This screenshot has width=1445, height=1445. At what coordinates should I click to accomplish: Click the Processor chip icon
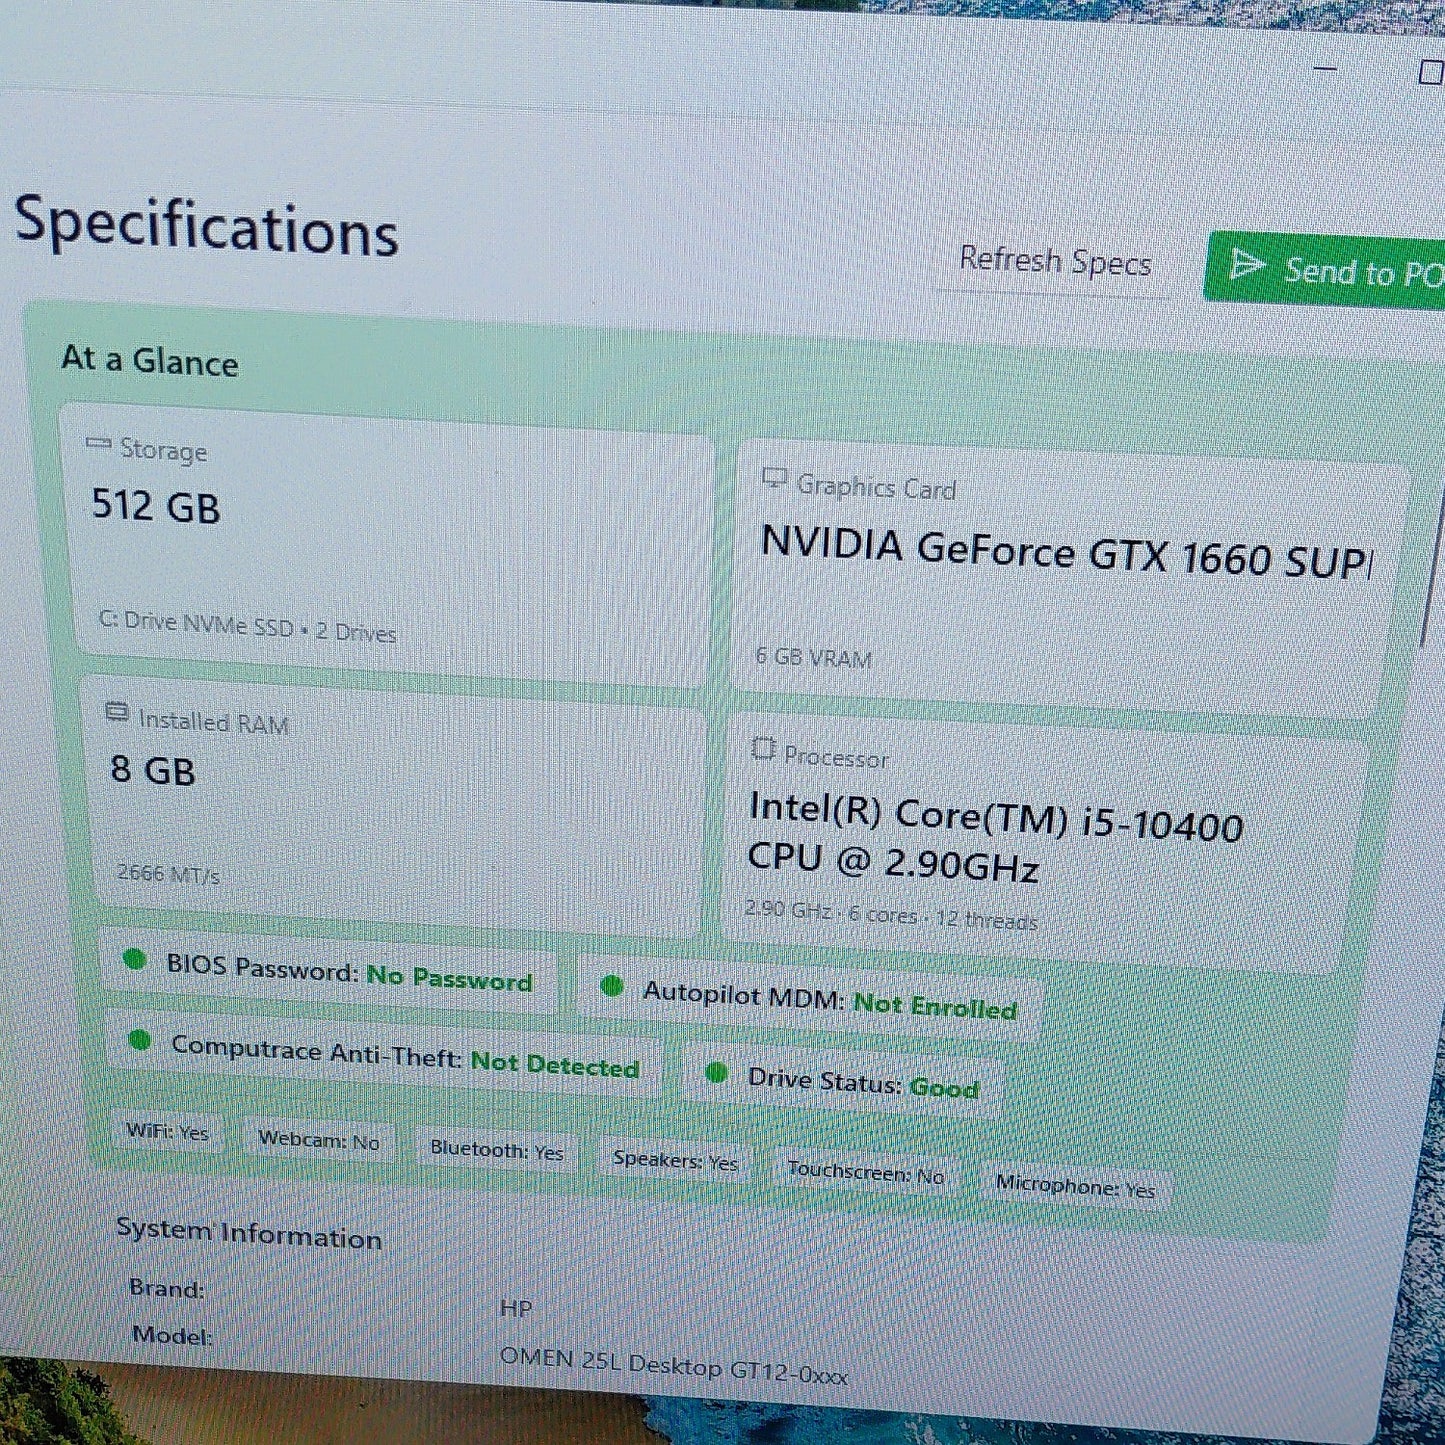[763, 748]
